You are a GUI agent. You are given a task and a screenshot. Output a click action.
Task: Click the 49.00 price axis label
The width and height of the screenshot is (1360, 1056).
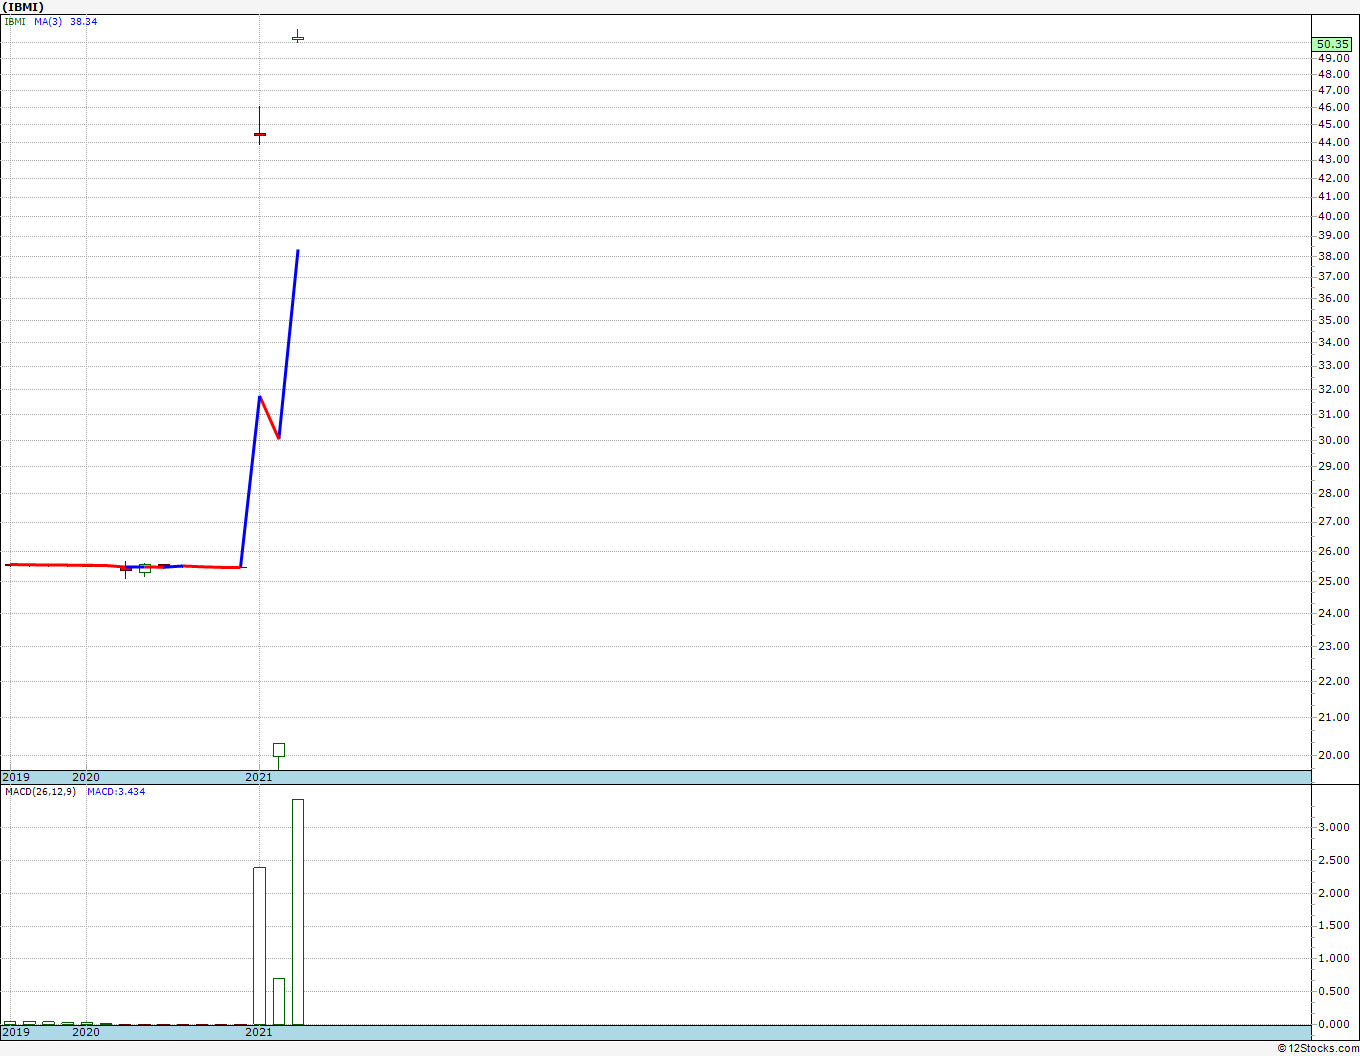point(1333,58)
